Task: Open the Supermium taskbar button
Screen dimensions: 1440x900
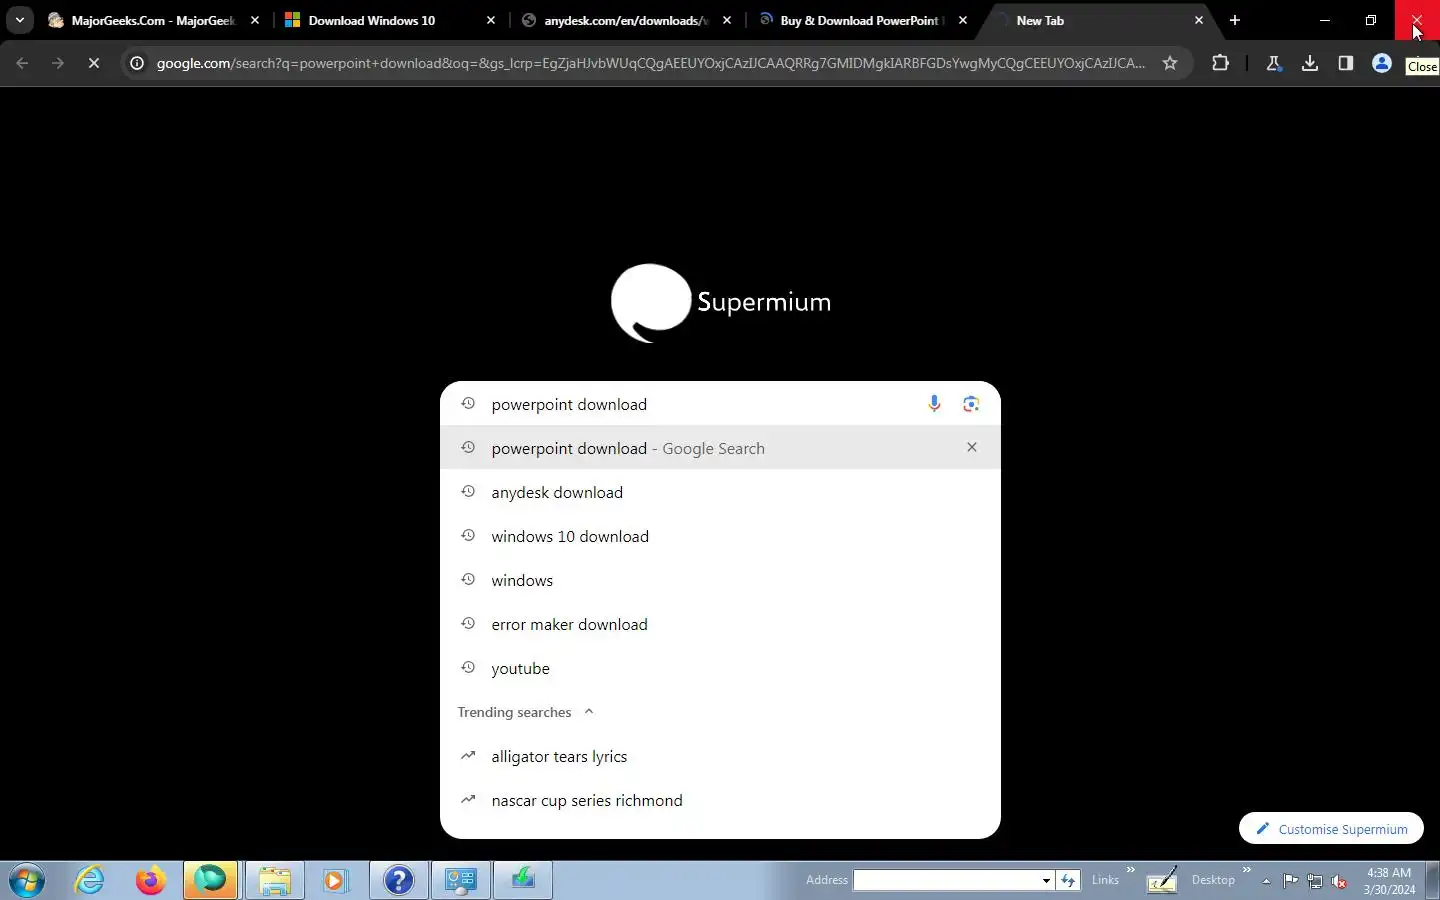Action: coord(211,880)
